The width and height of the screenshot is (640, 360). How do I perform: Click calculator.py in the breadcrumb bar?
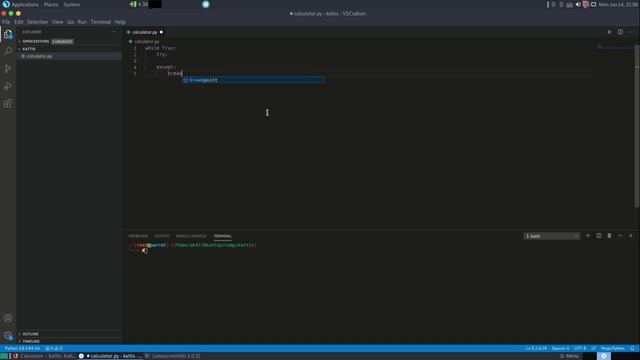[x=147, y=42]
